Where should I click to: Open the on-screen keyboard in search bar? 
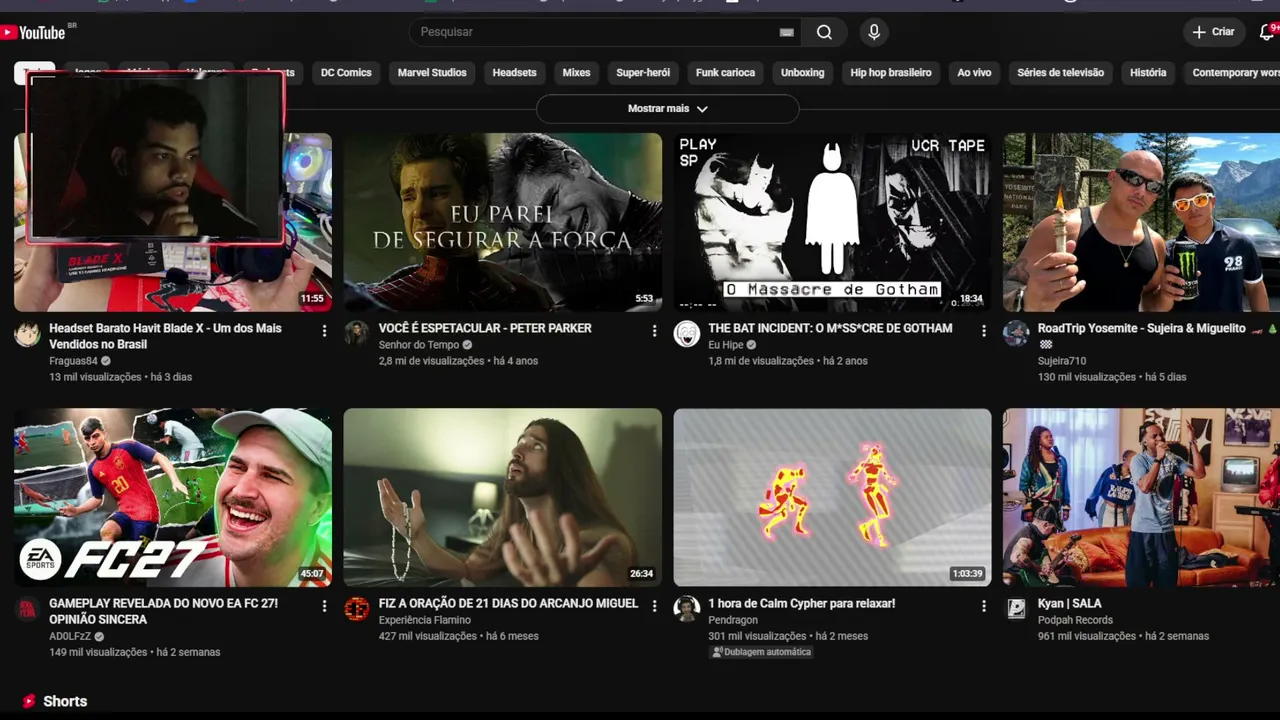786,32
